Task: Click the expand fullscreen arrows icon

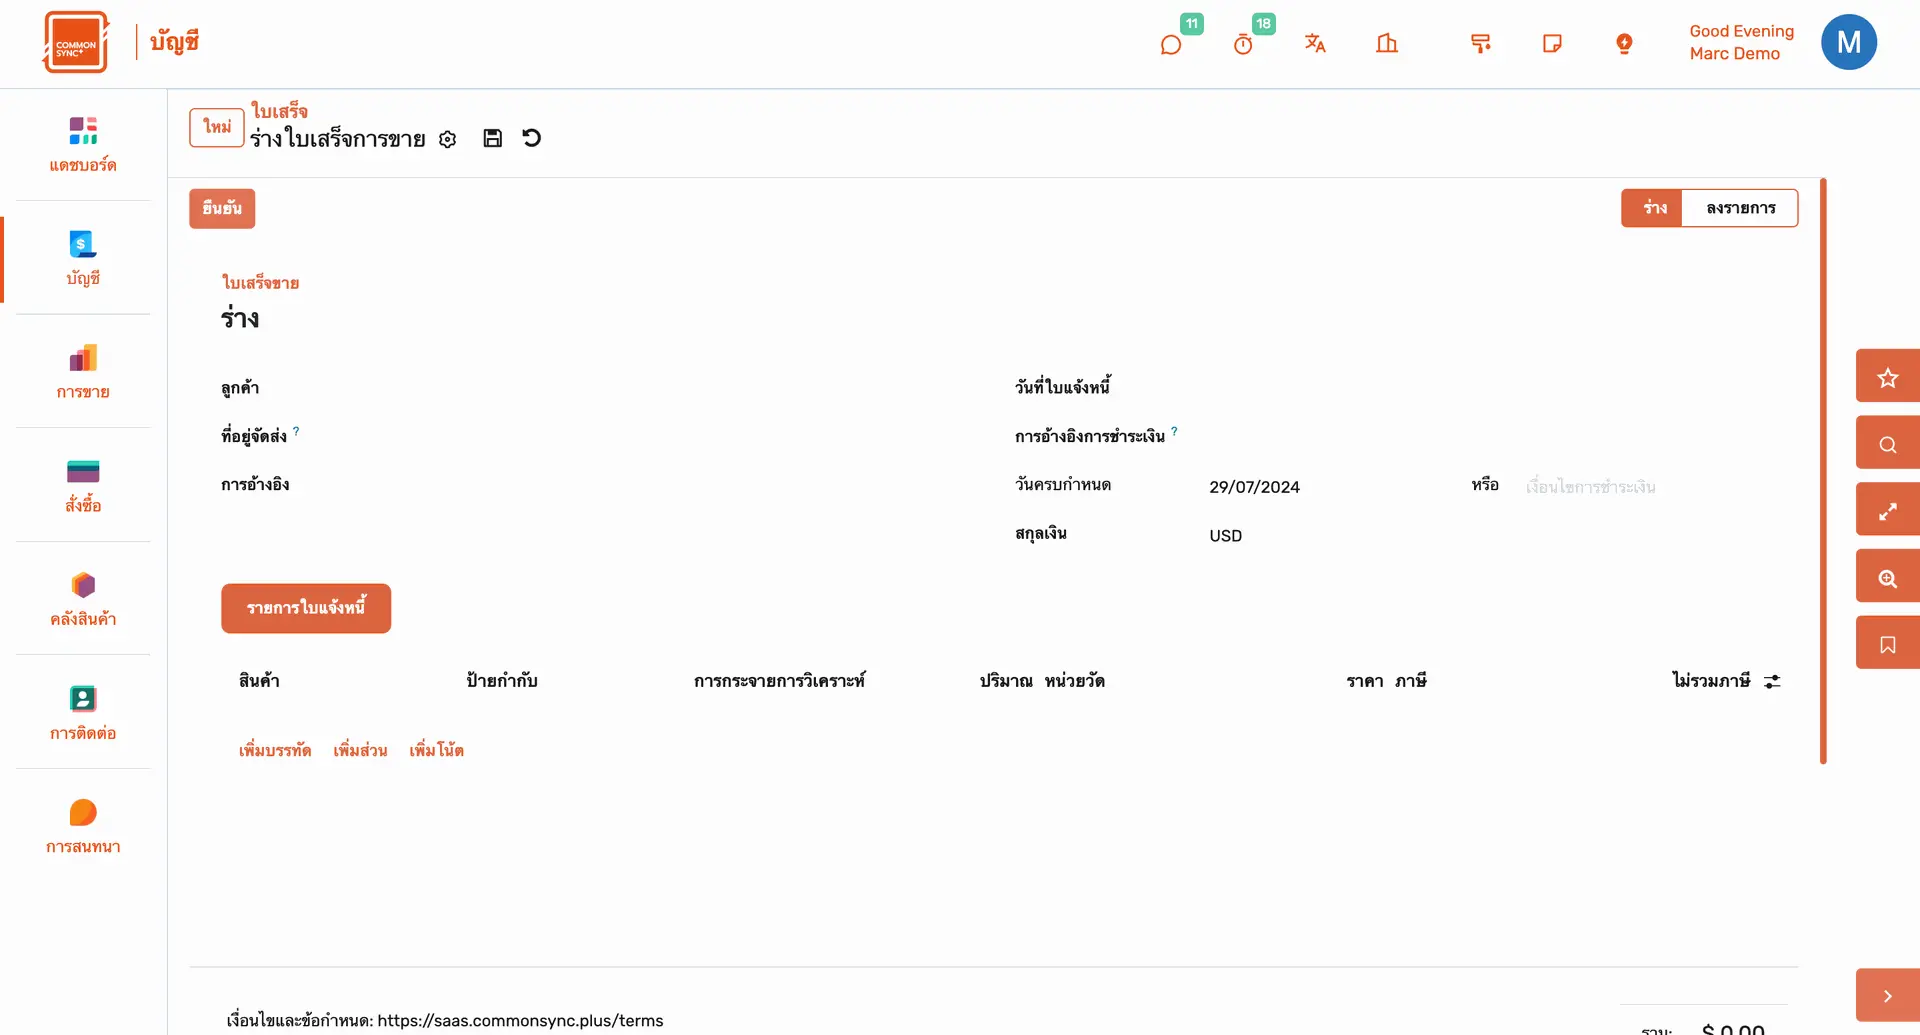Action: pos(1887,511)
